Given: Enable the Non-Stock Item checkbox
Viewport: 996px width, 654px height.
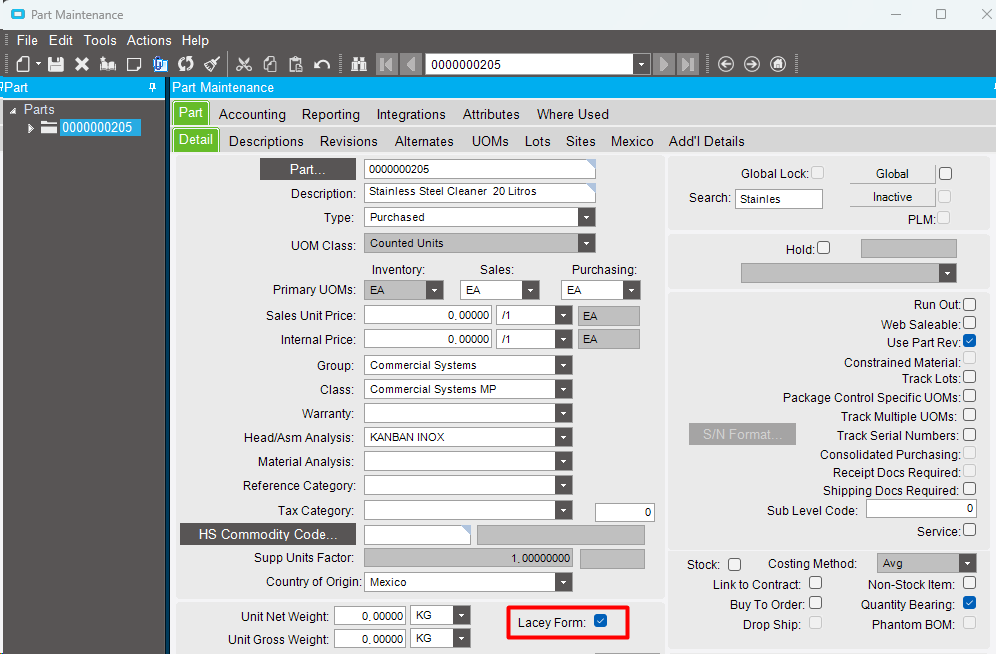Looking at the screenshot, I should (x=969, y=584).
